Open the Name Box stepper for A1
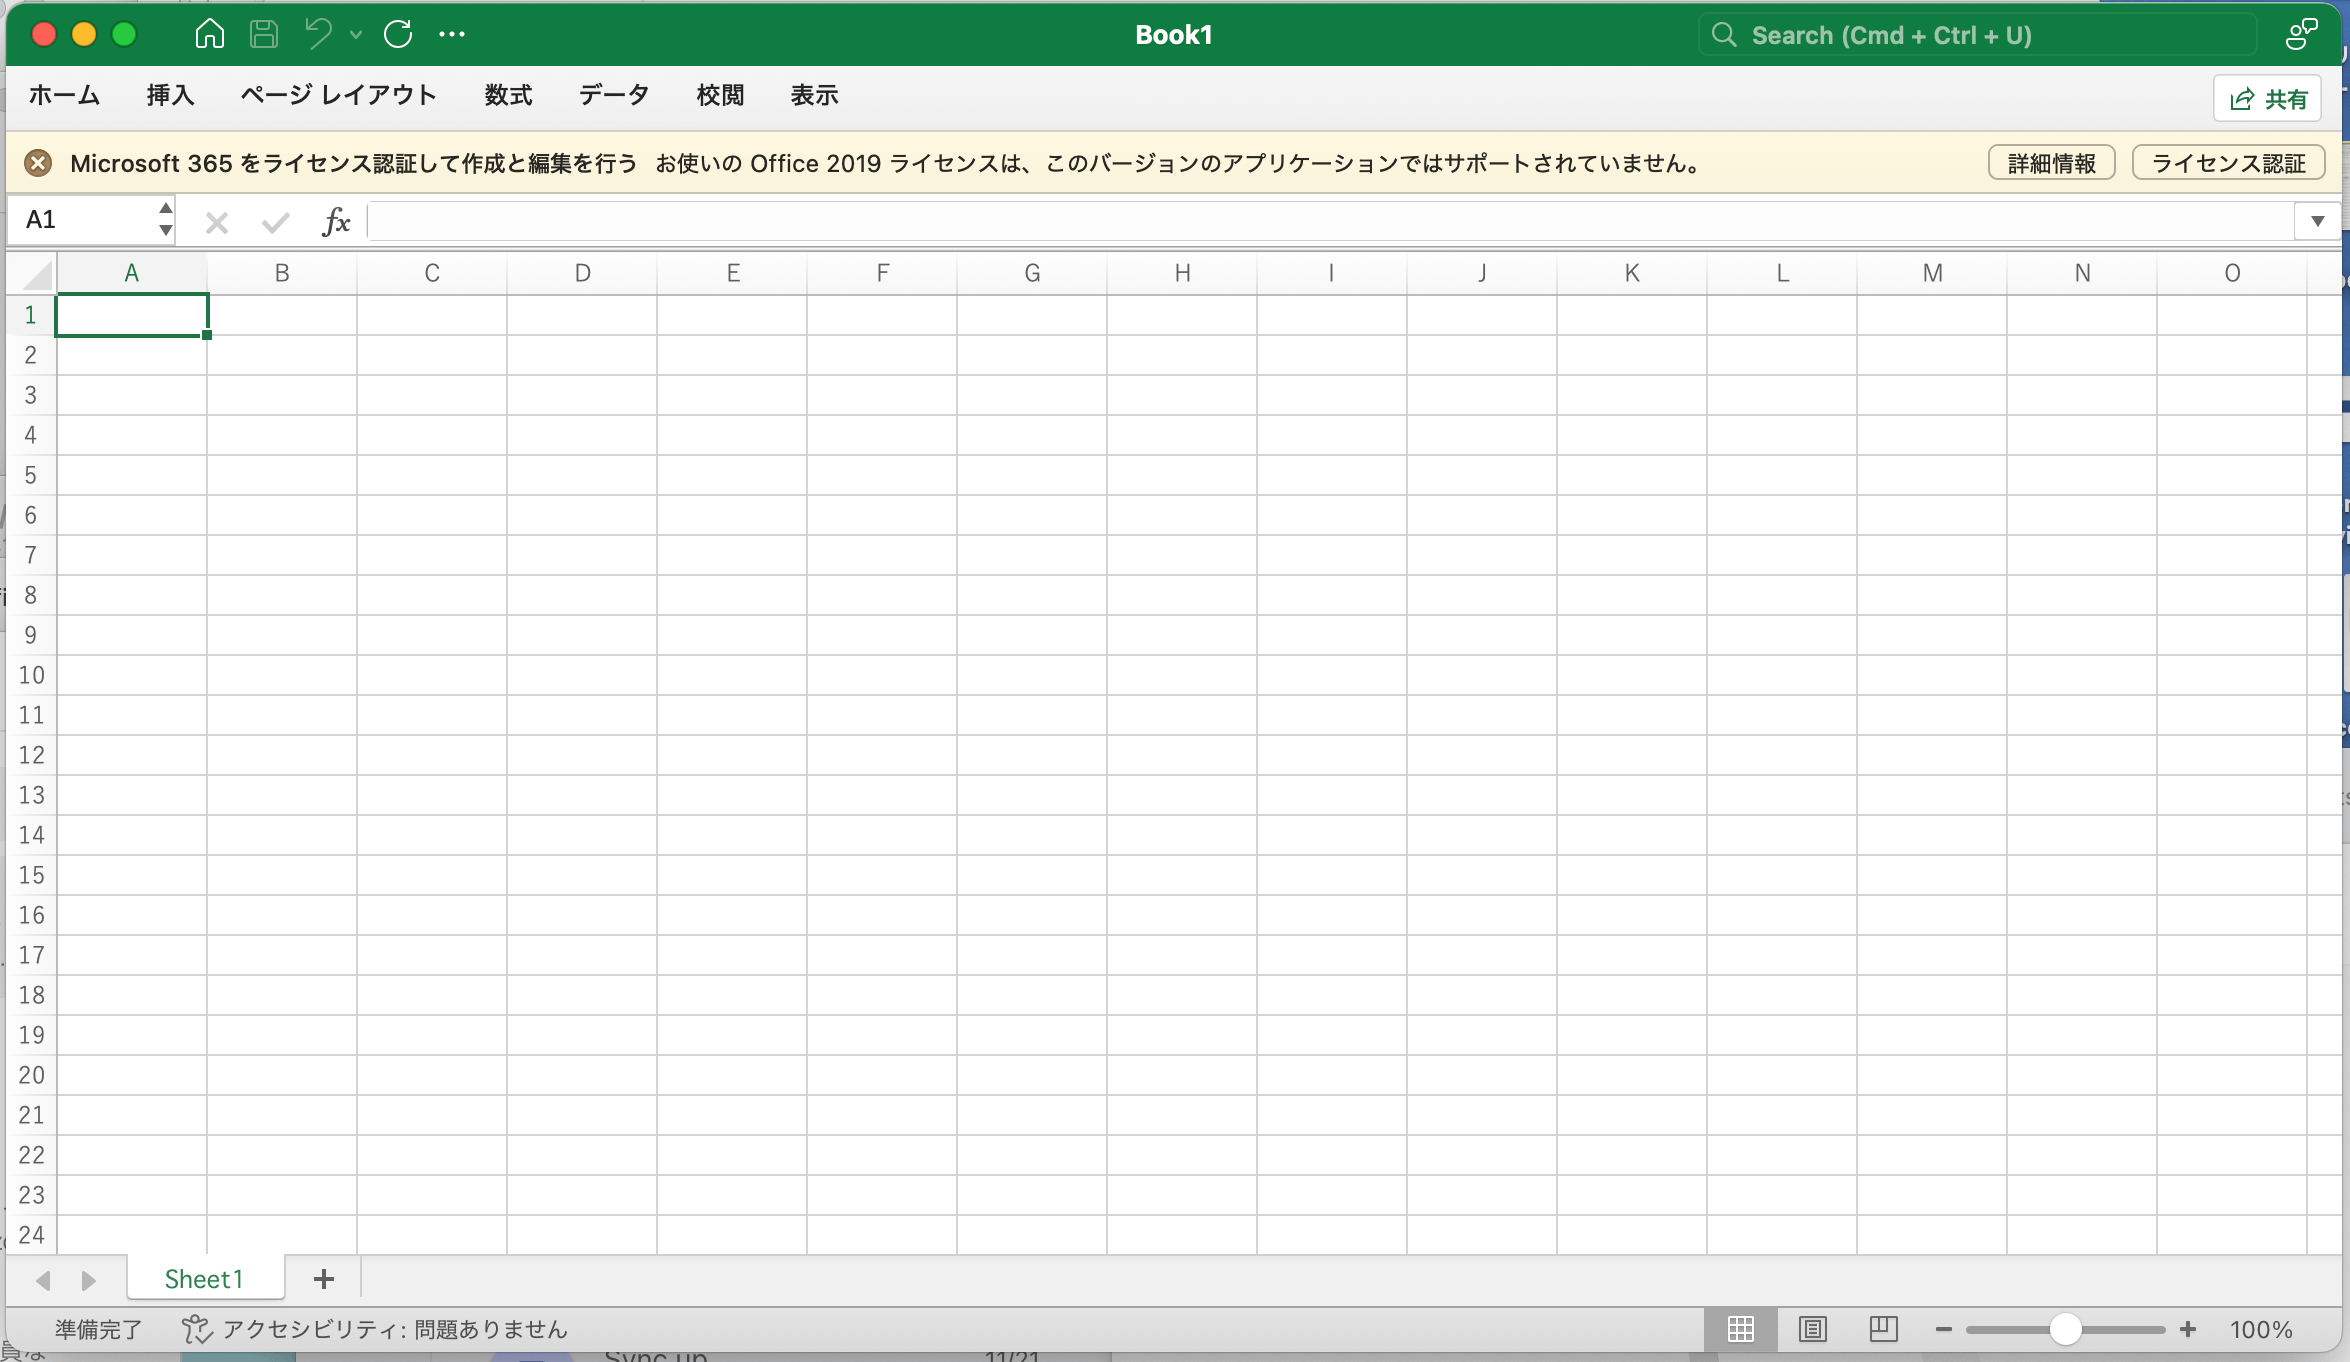2350x1362 pixels. click(x=165, y=220)
